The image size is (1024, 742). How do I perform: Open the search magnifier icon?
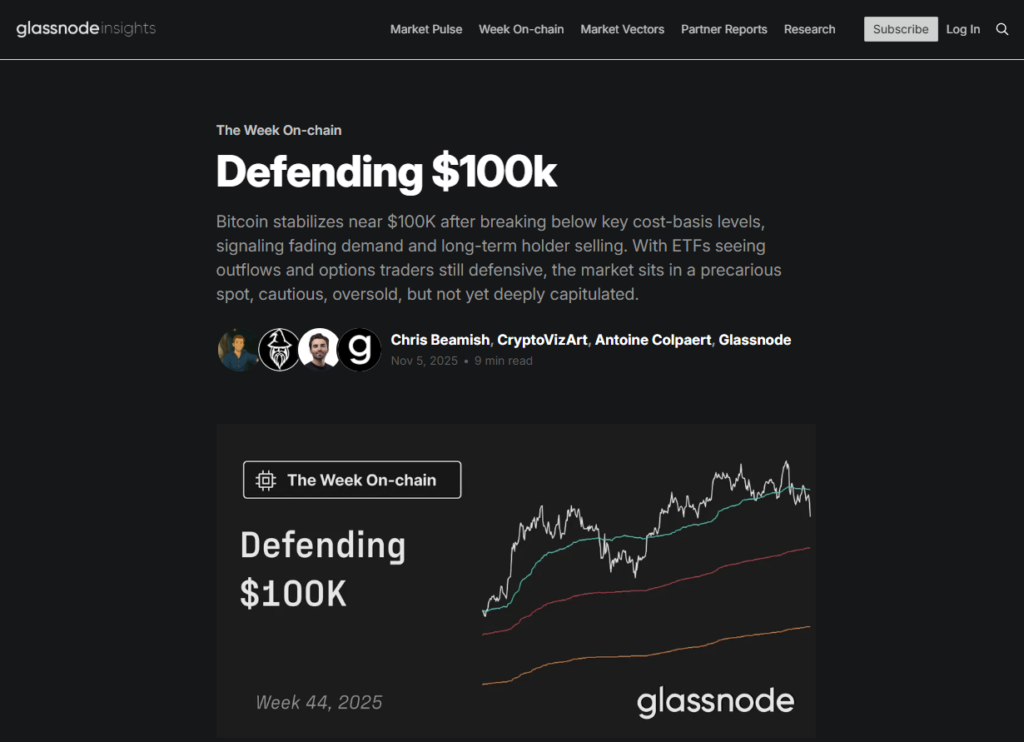(x=1002, y=29)
